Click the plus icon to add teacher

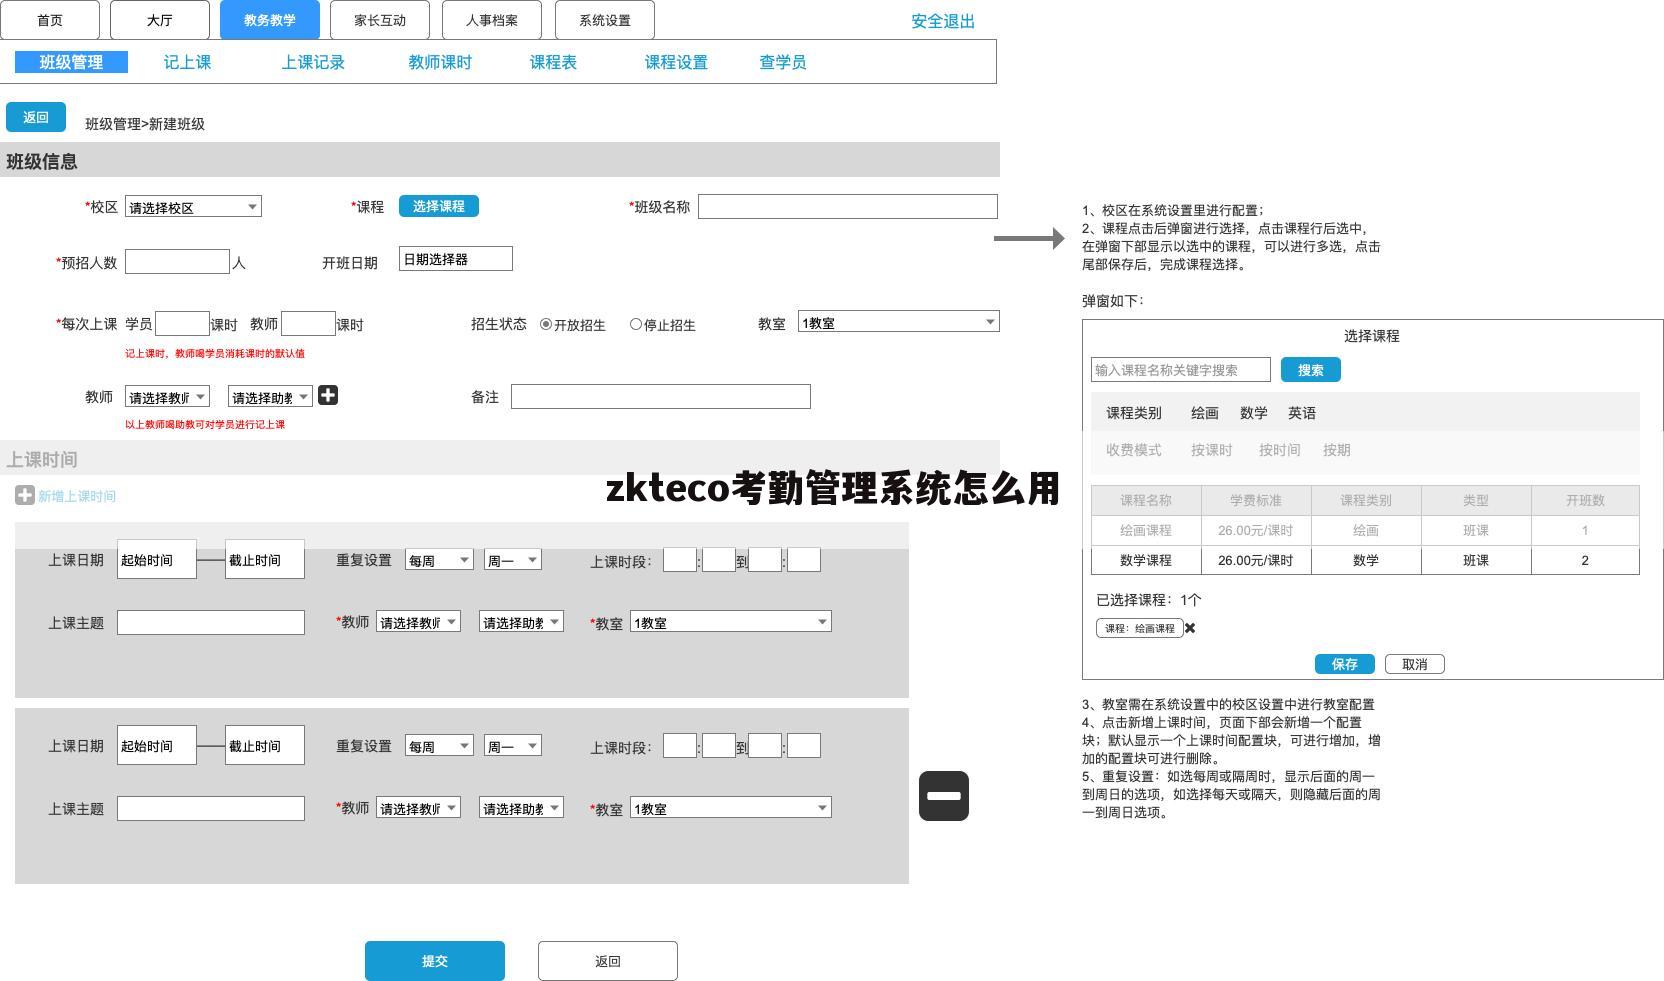click(328, 396)
